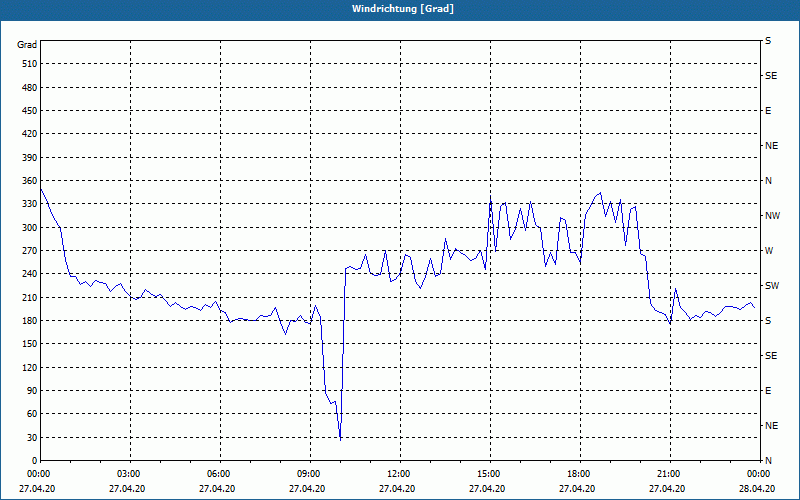800x500 pixels.
Task: Click the 00:00 label above 28.04.20
Action: coord(759,473)
